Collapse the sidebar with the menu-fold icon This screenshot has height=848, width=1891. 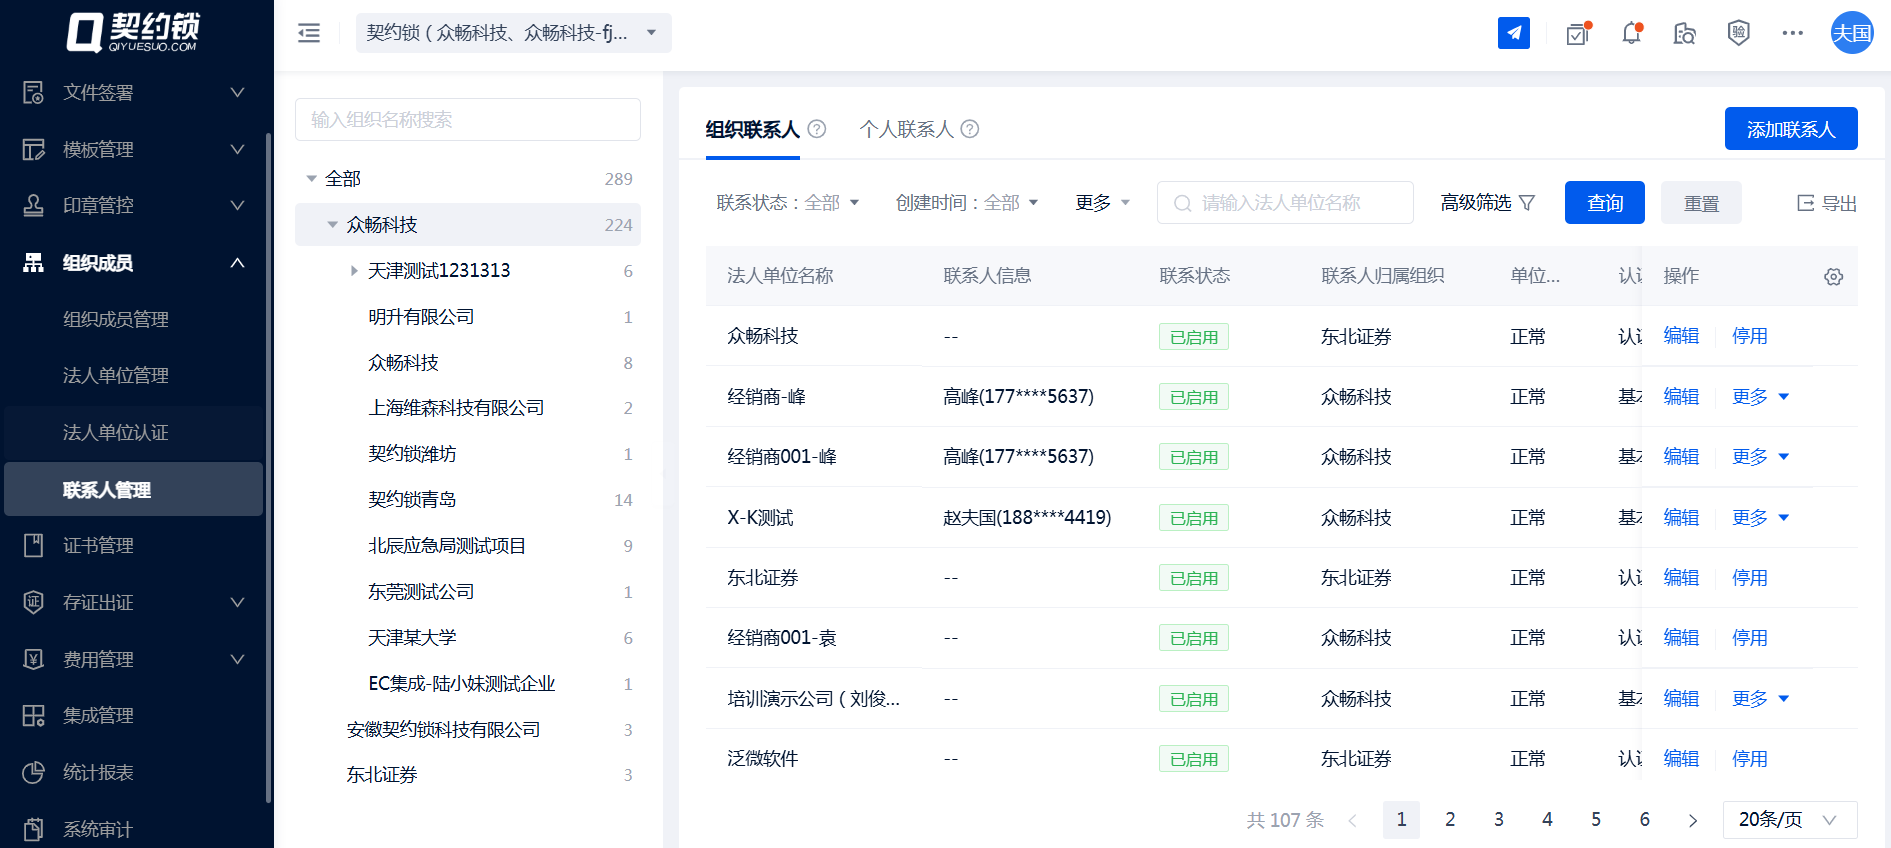(309, 33)
